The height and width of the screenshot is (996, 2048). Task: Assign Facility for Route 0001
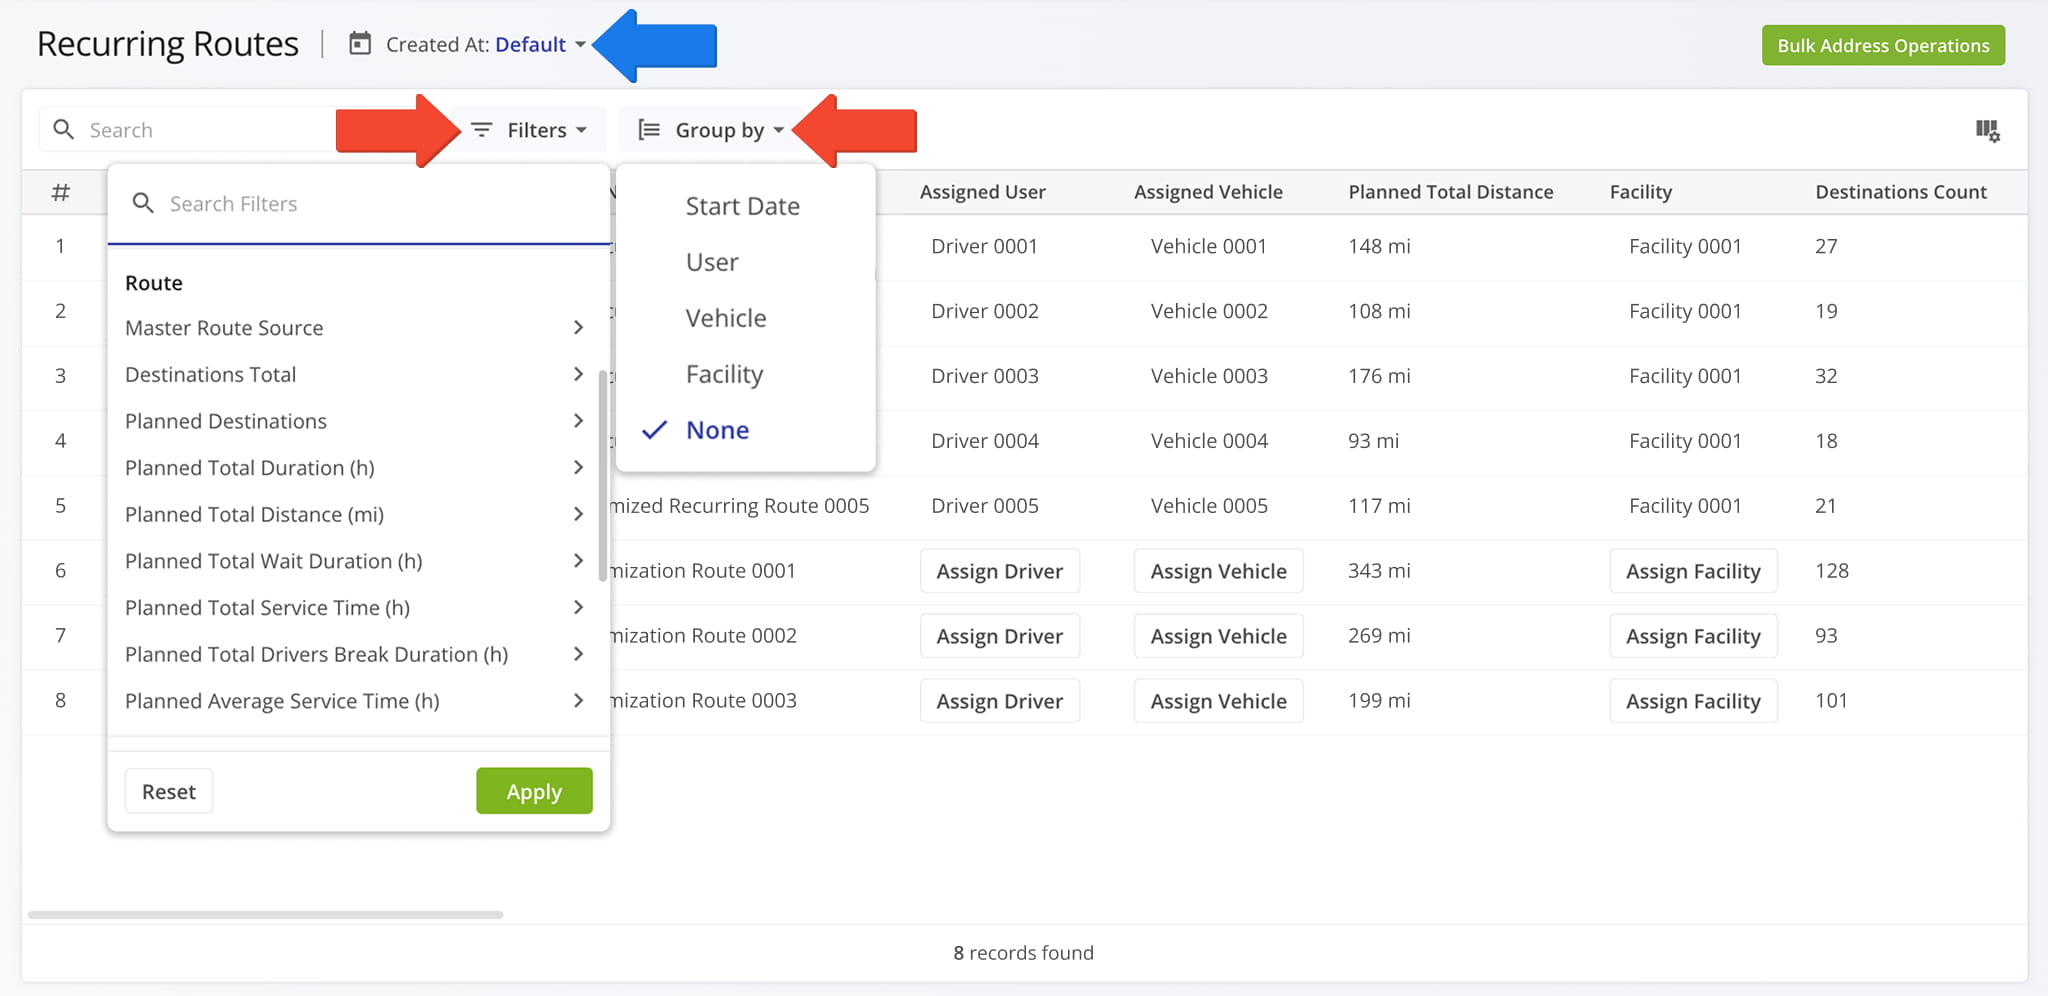click(x=1693, y=571)
